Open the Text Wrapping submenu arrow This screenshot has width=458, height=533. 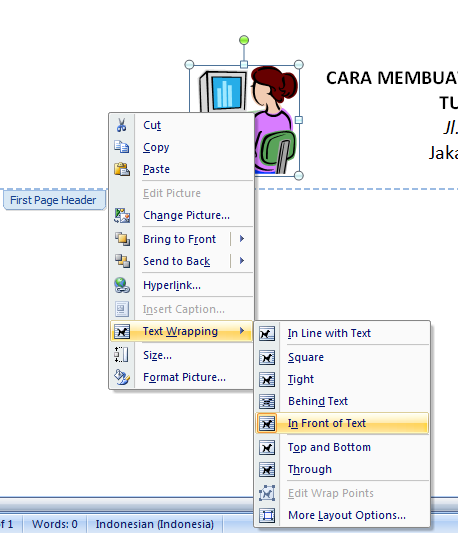[x=242, y=331]
